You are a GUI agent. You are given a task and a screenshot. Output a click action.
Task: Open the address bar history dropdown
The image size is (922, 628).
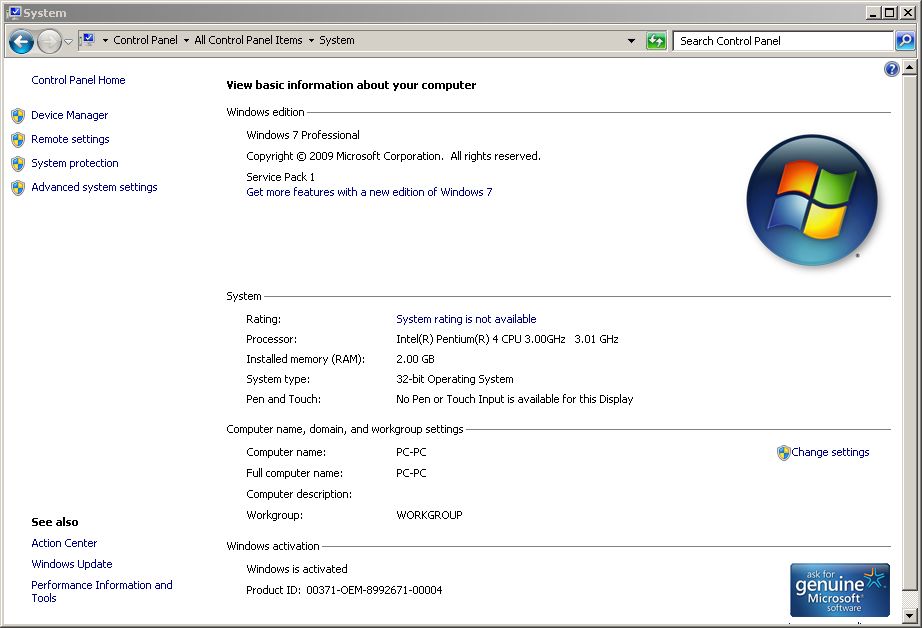(631, 41)
